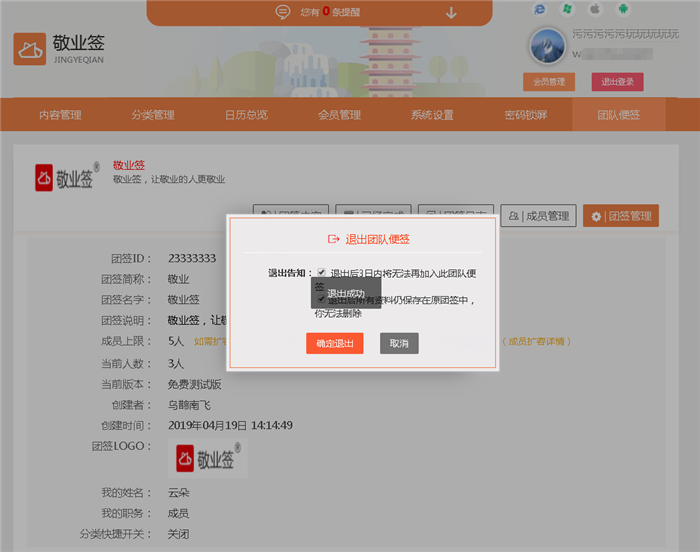
Task: Open the 内容管理 tab
Action: tap(60, 115)
